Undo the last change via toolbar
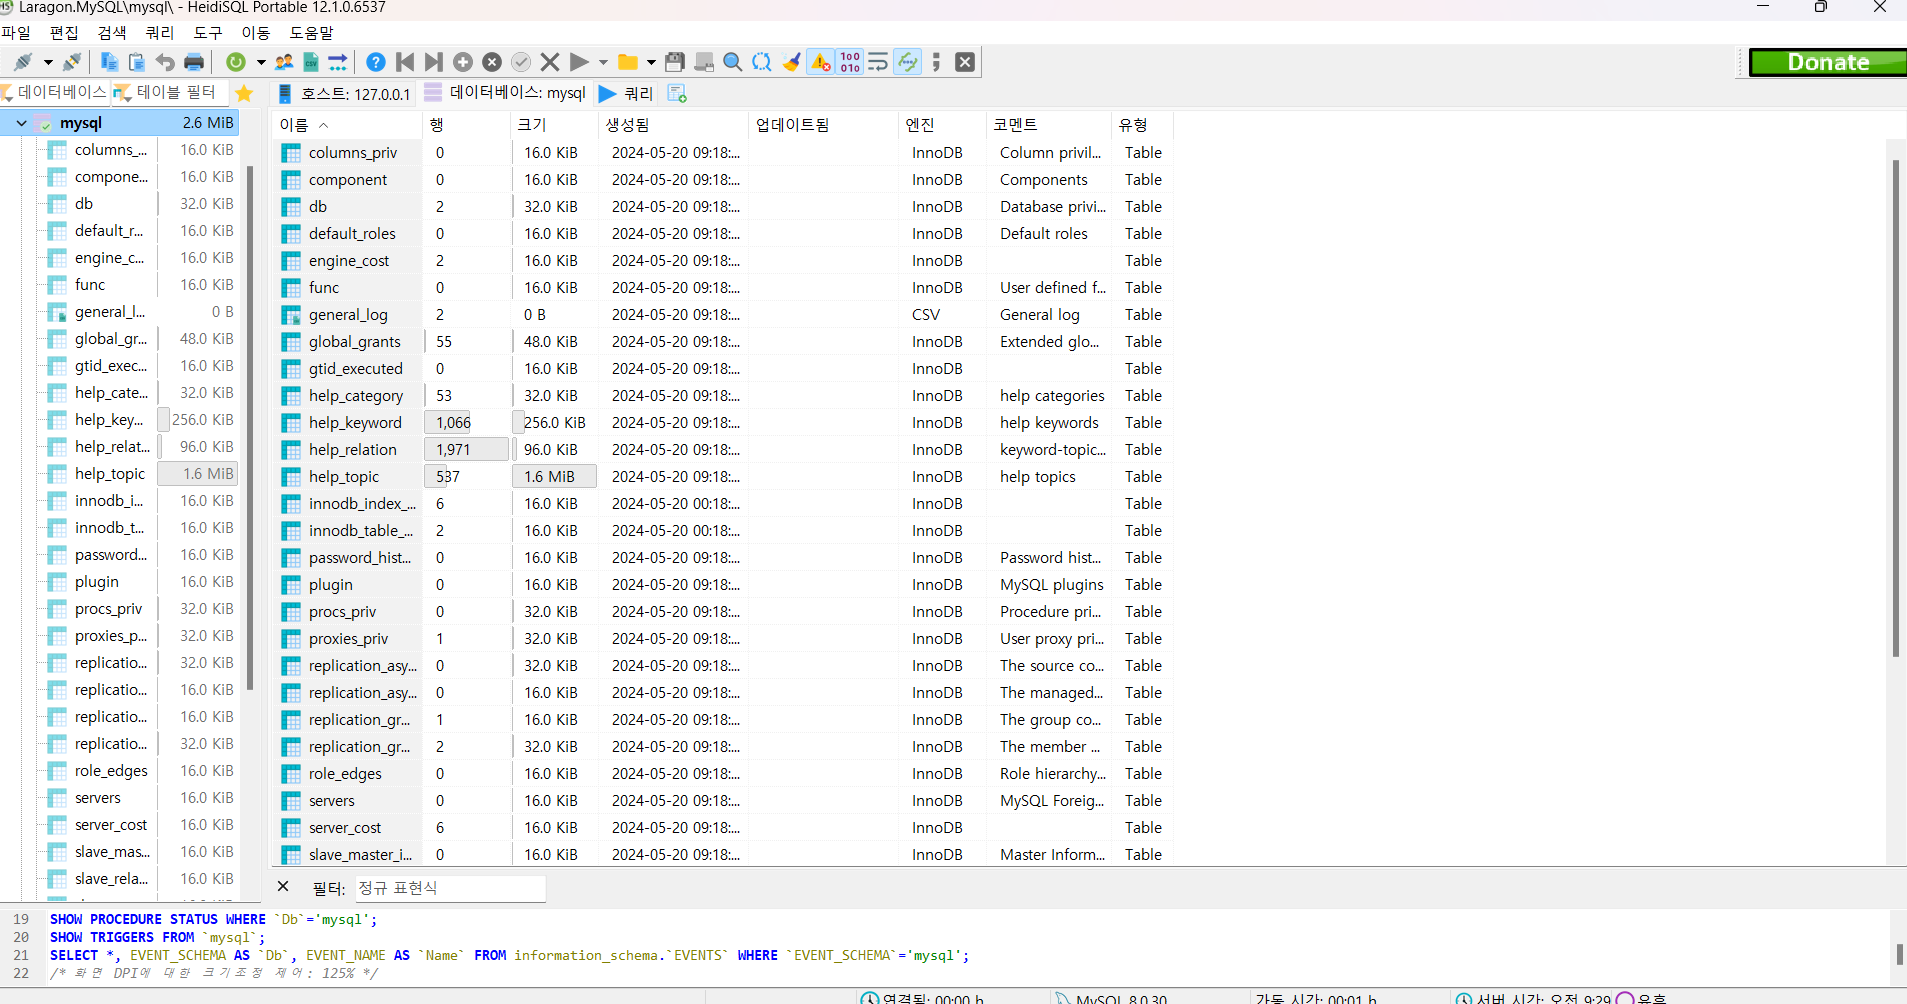This screenshot has width=1907, height=1004. tap(165, 62)
